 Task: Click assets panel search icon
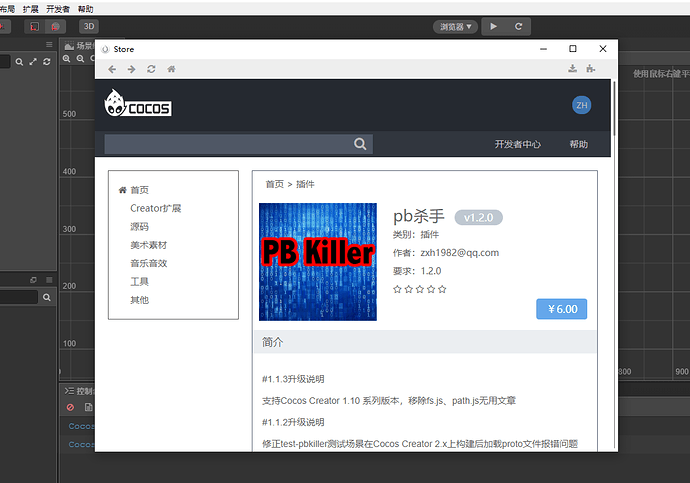click(47, 298)
